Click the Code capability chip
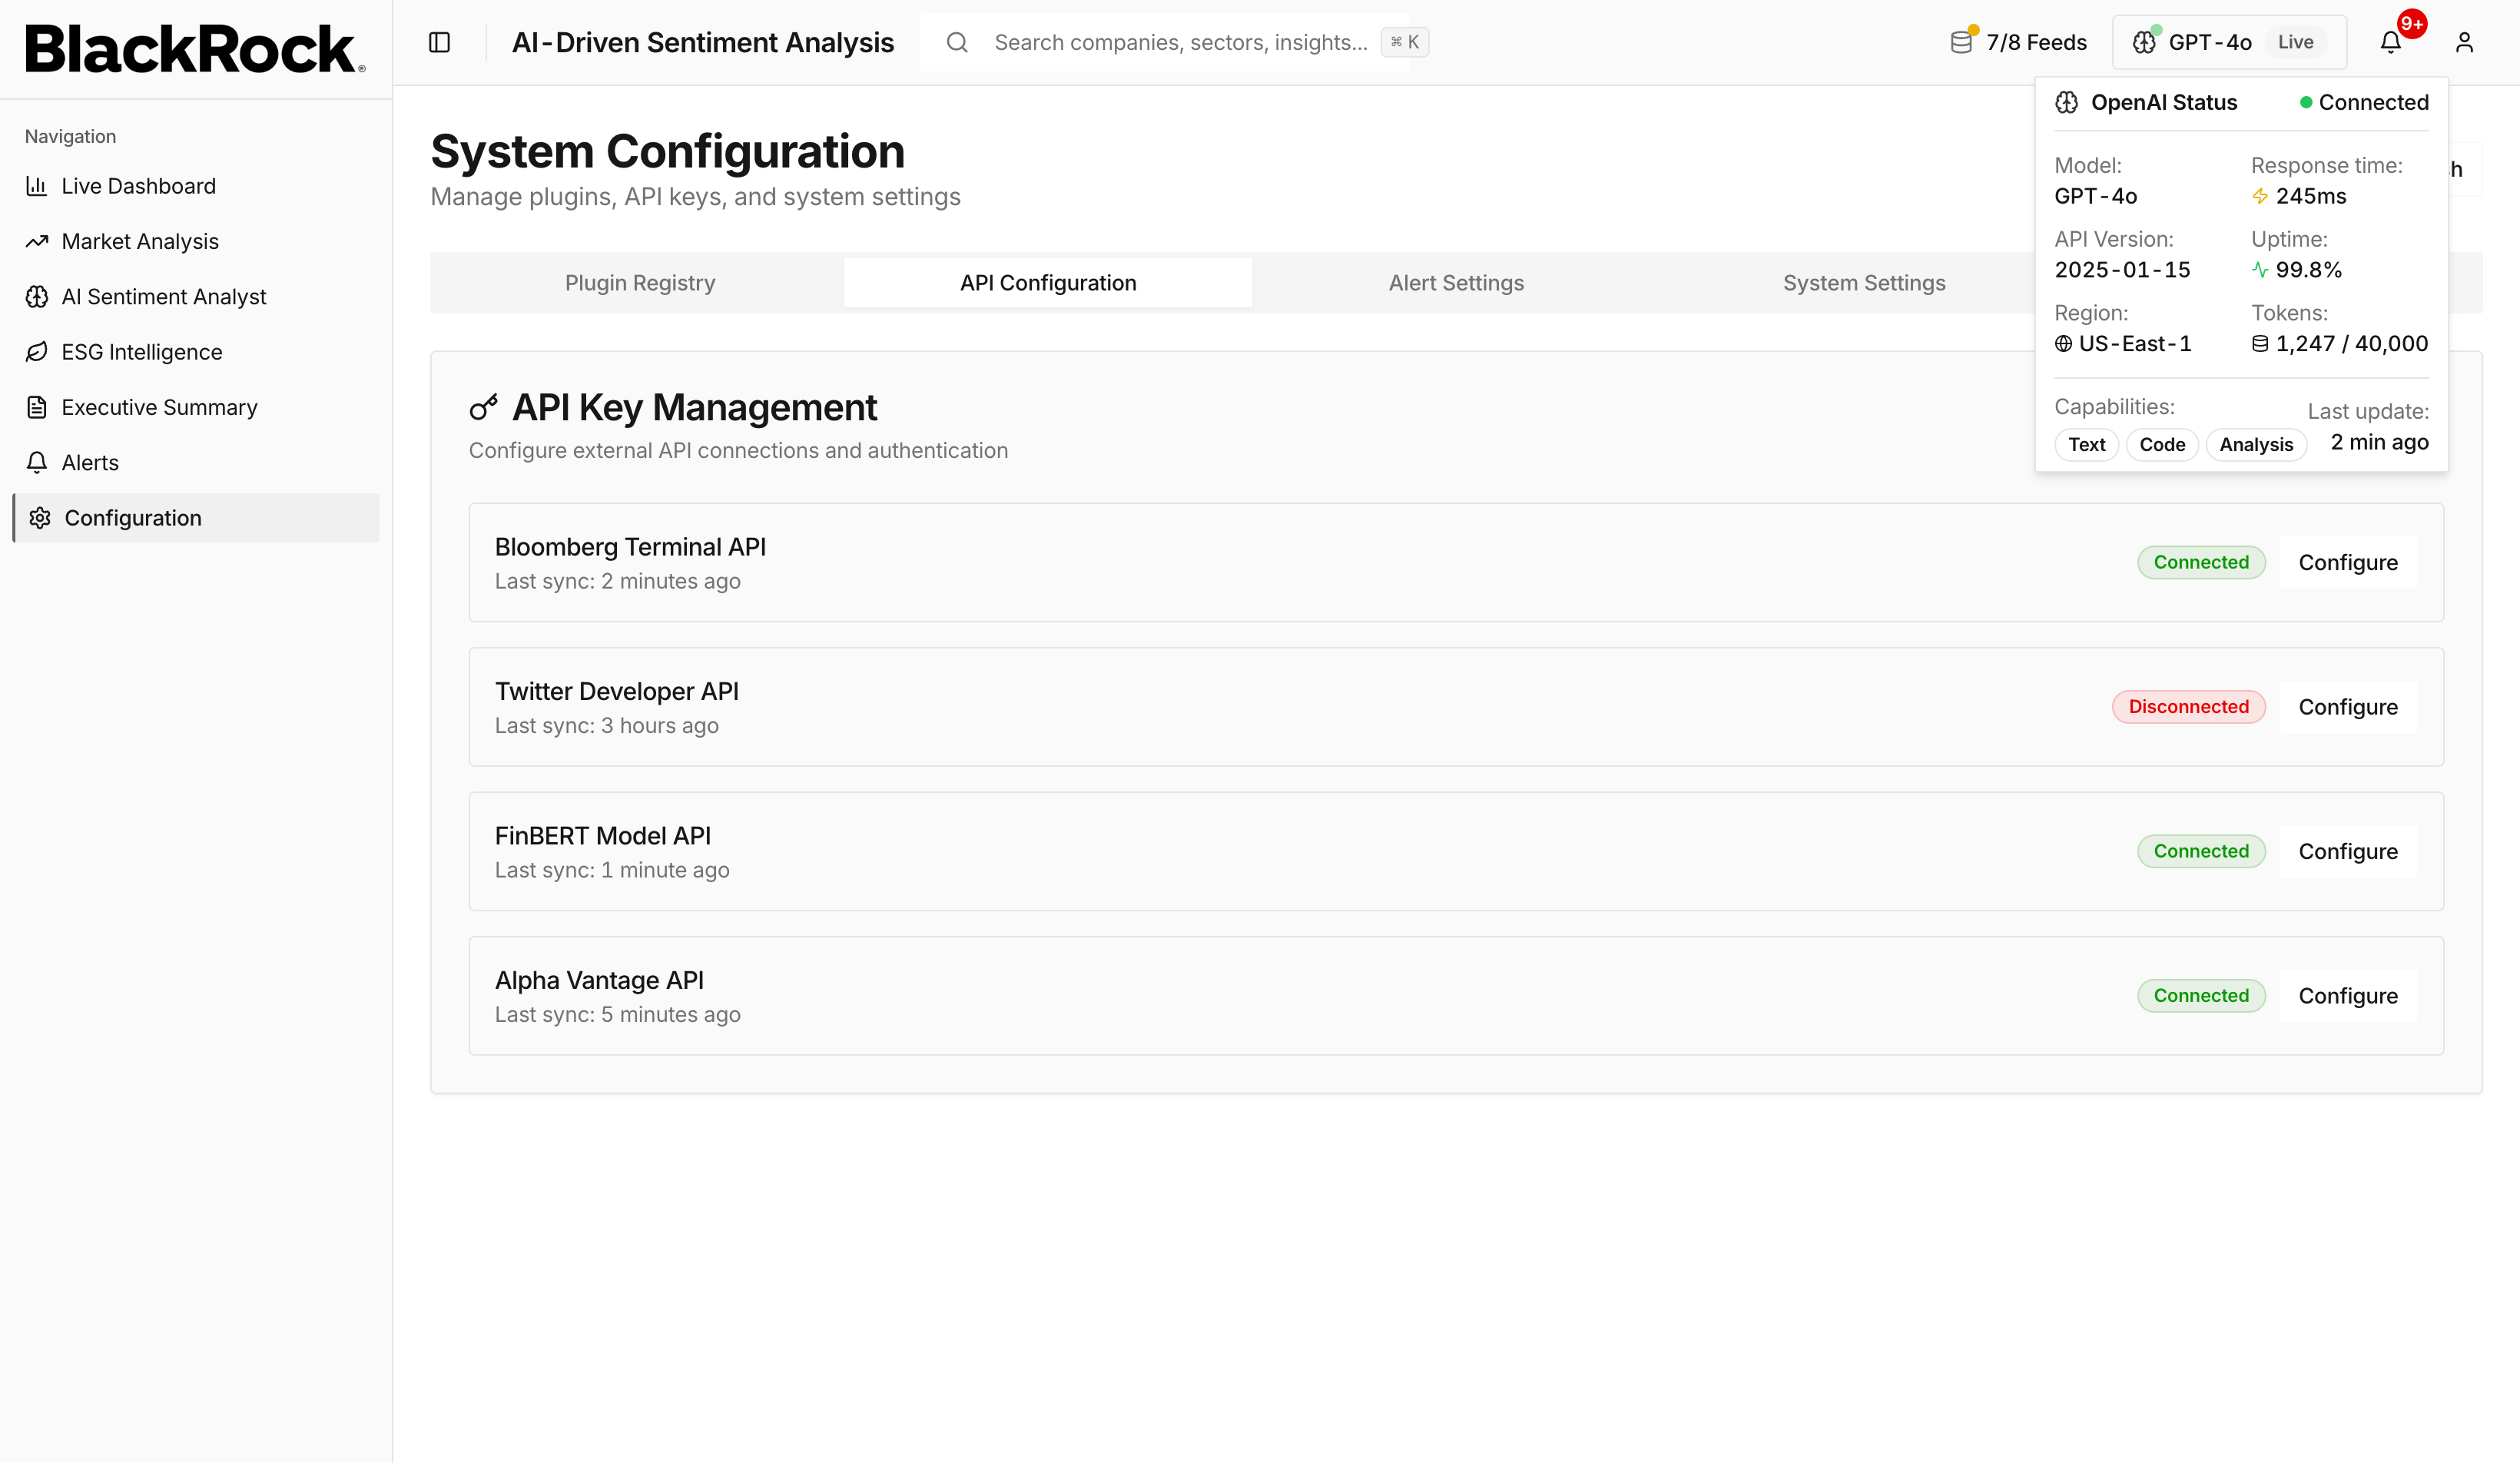 (x=2162, y=445)
